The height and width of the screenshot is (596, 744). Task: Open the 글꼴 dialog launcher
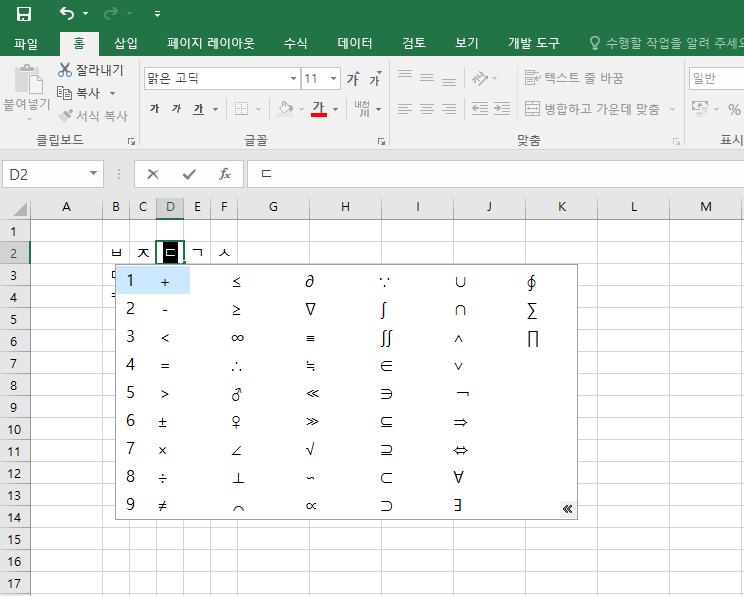pos(381,141)
